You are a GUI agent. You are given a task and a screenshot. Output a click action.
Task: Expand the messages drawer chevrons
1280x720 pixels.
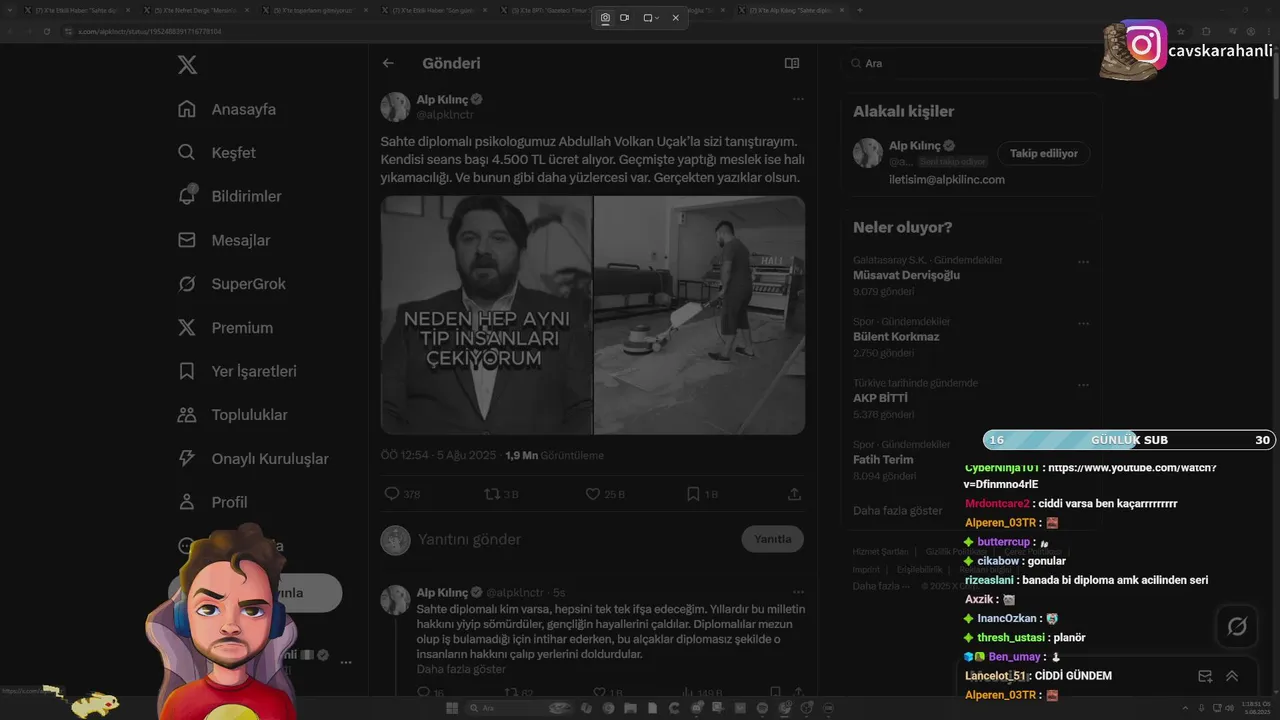point(1232,676)
